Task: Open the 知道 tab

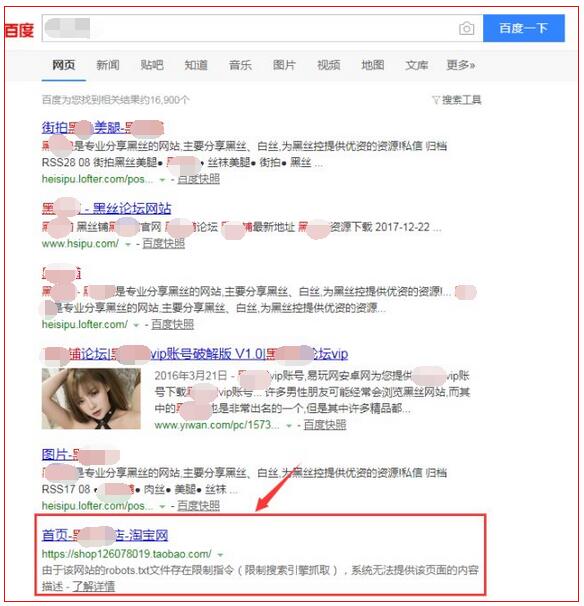Action: [196, 65]
